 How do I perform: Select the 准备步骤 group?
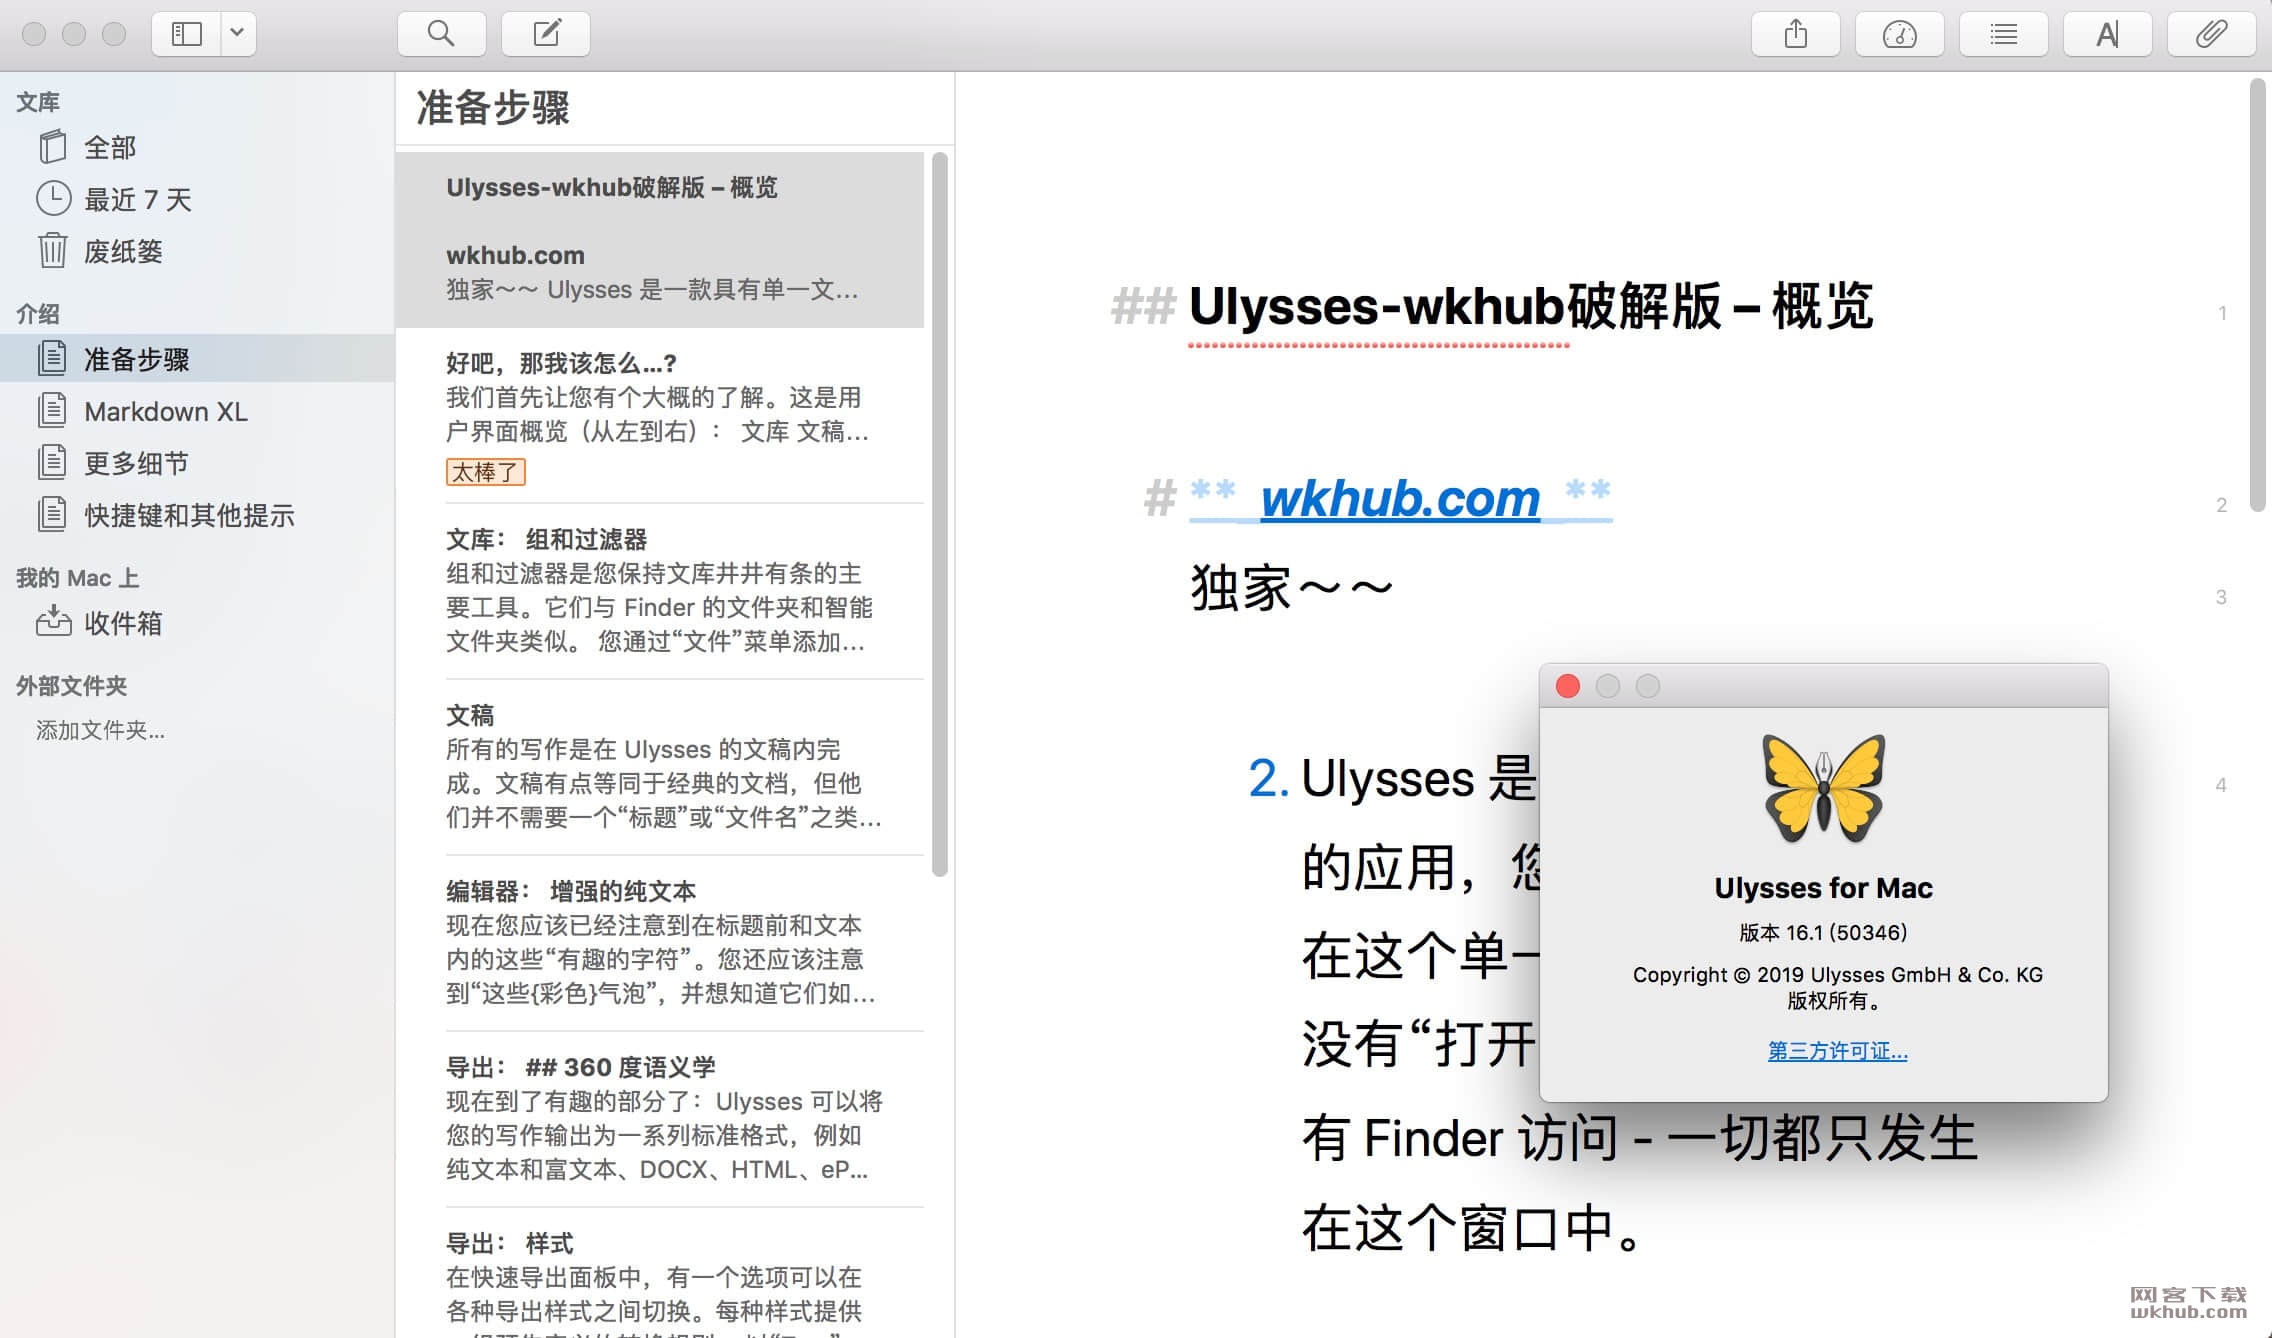197,359
